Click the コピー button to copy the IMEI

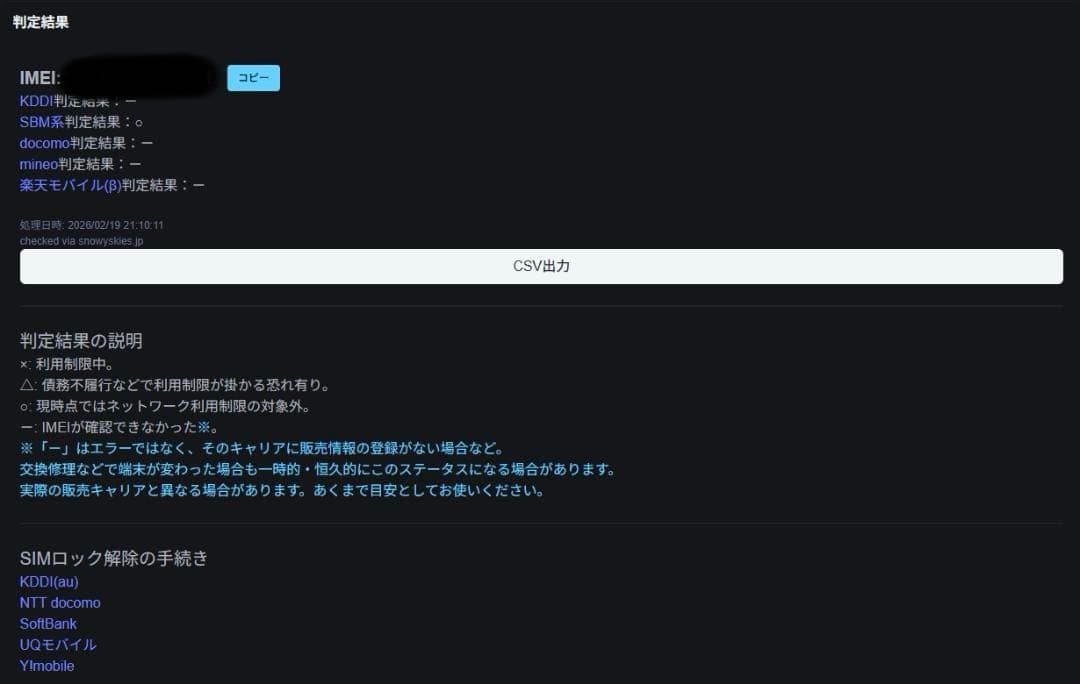click(253, 77)
